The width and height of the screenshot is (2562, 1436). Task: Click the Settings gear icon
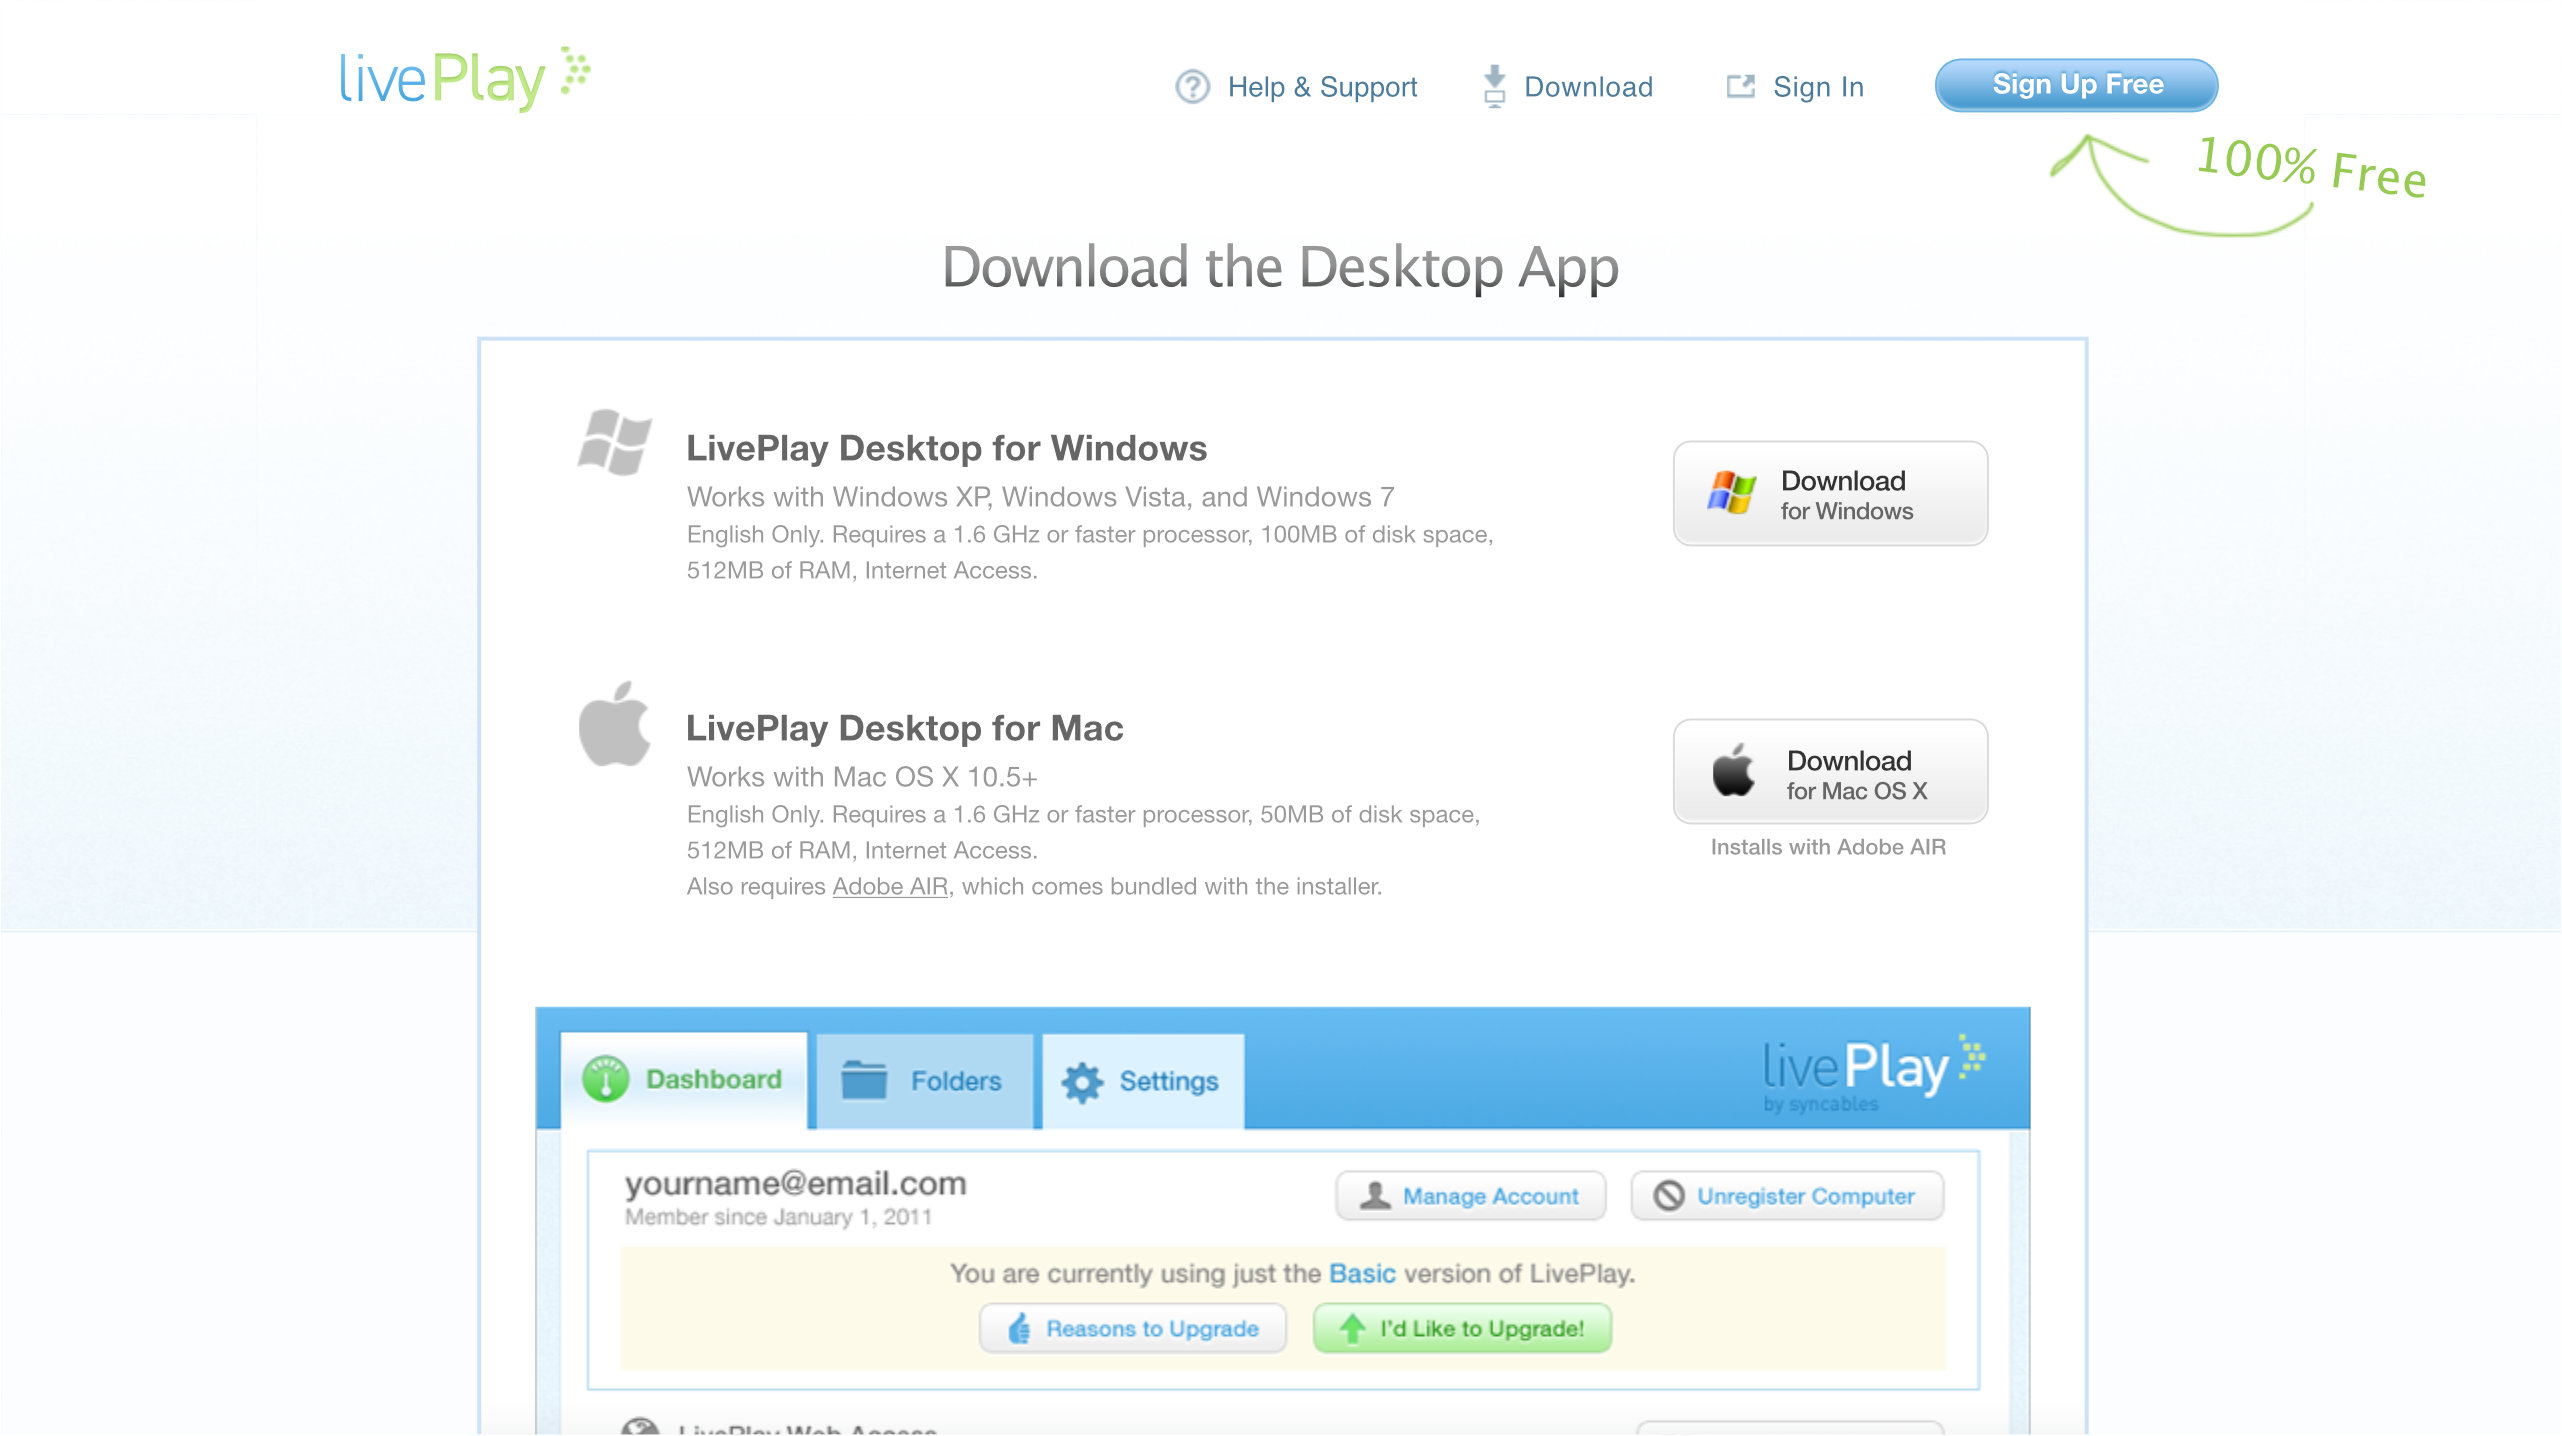(1082, 1082)
